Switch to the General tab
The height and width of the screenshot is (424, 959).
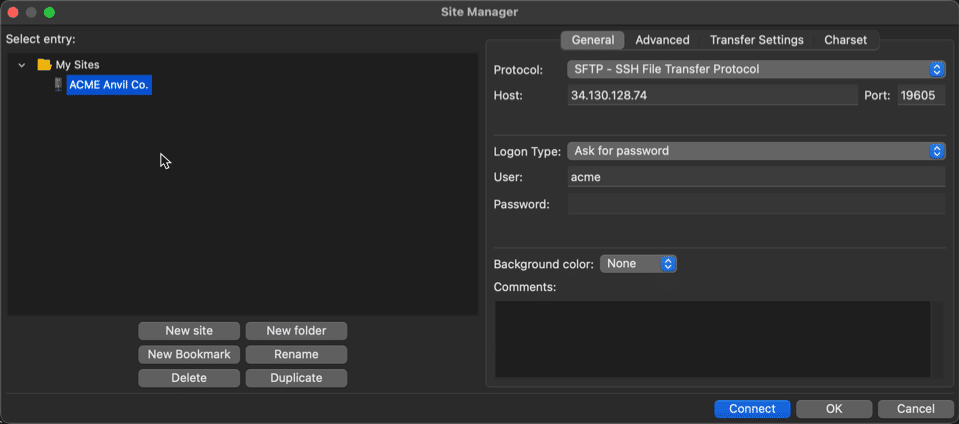coord(593,40)
